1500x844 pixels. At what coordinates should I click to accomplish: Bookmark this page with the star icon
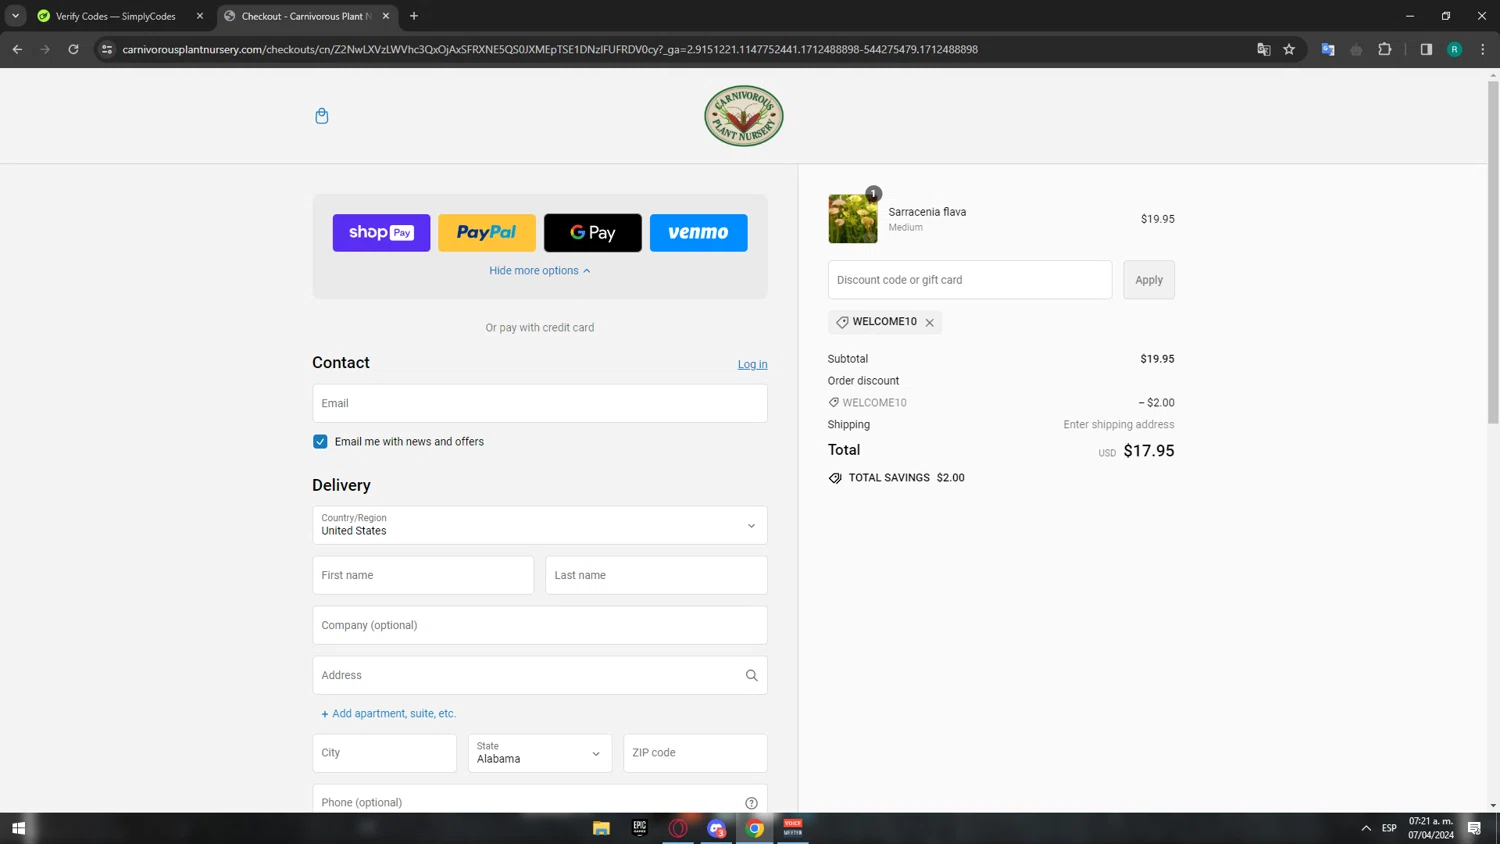1289,49
